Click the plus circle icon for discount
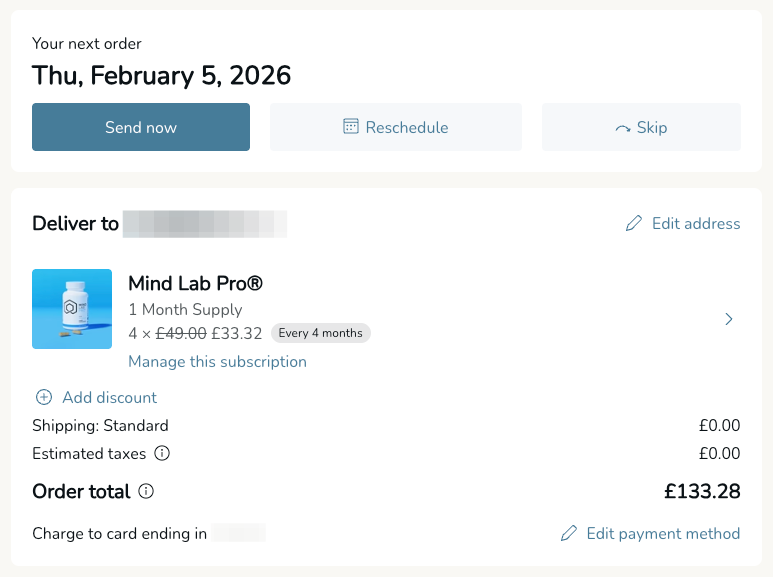 pos(44,397)
